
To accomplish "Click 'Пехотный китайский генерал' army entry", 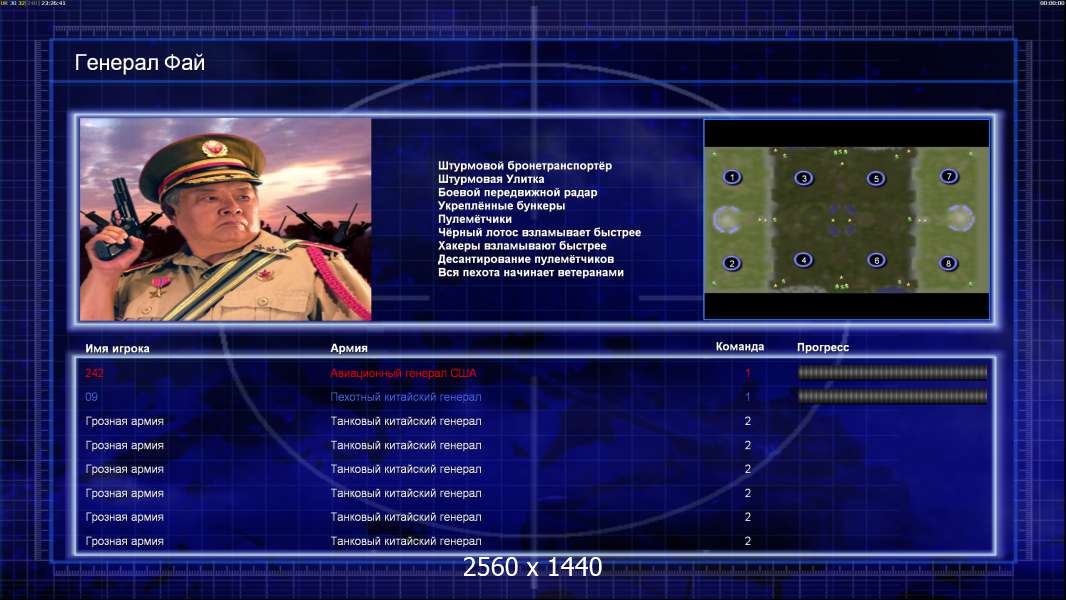I will click(406, 397).
